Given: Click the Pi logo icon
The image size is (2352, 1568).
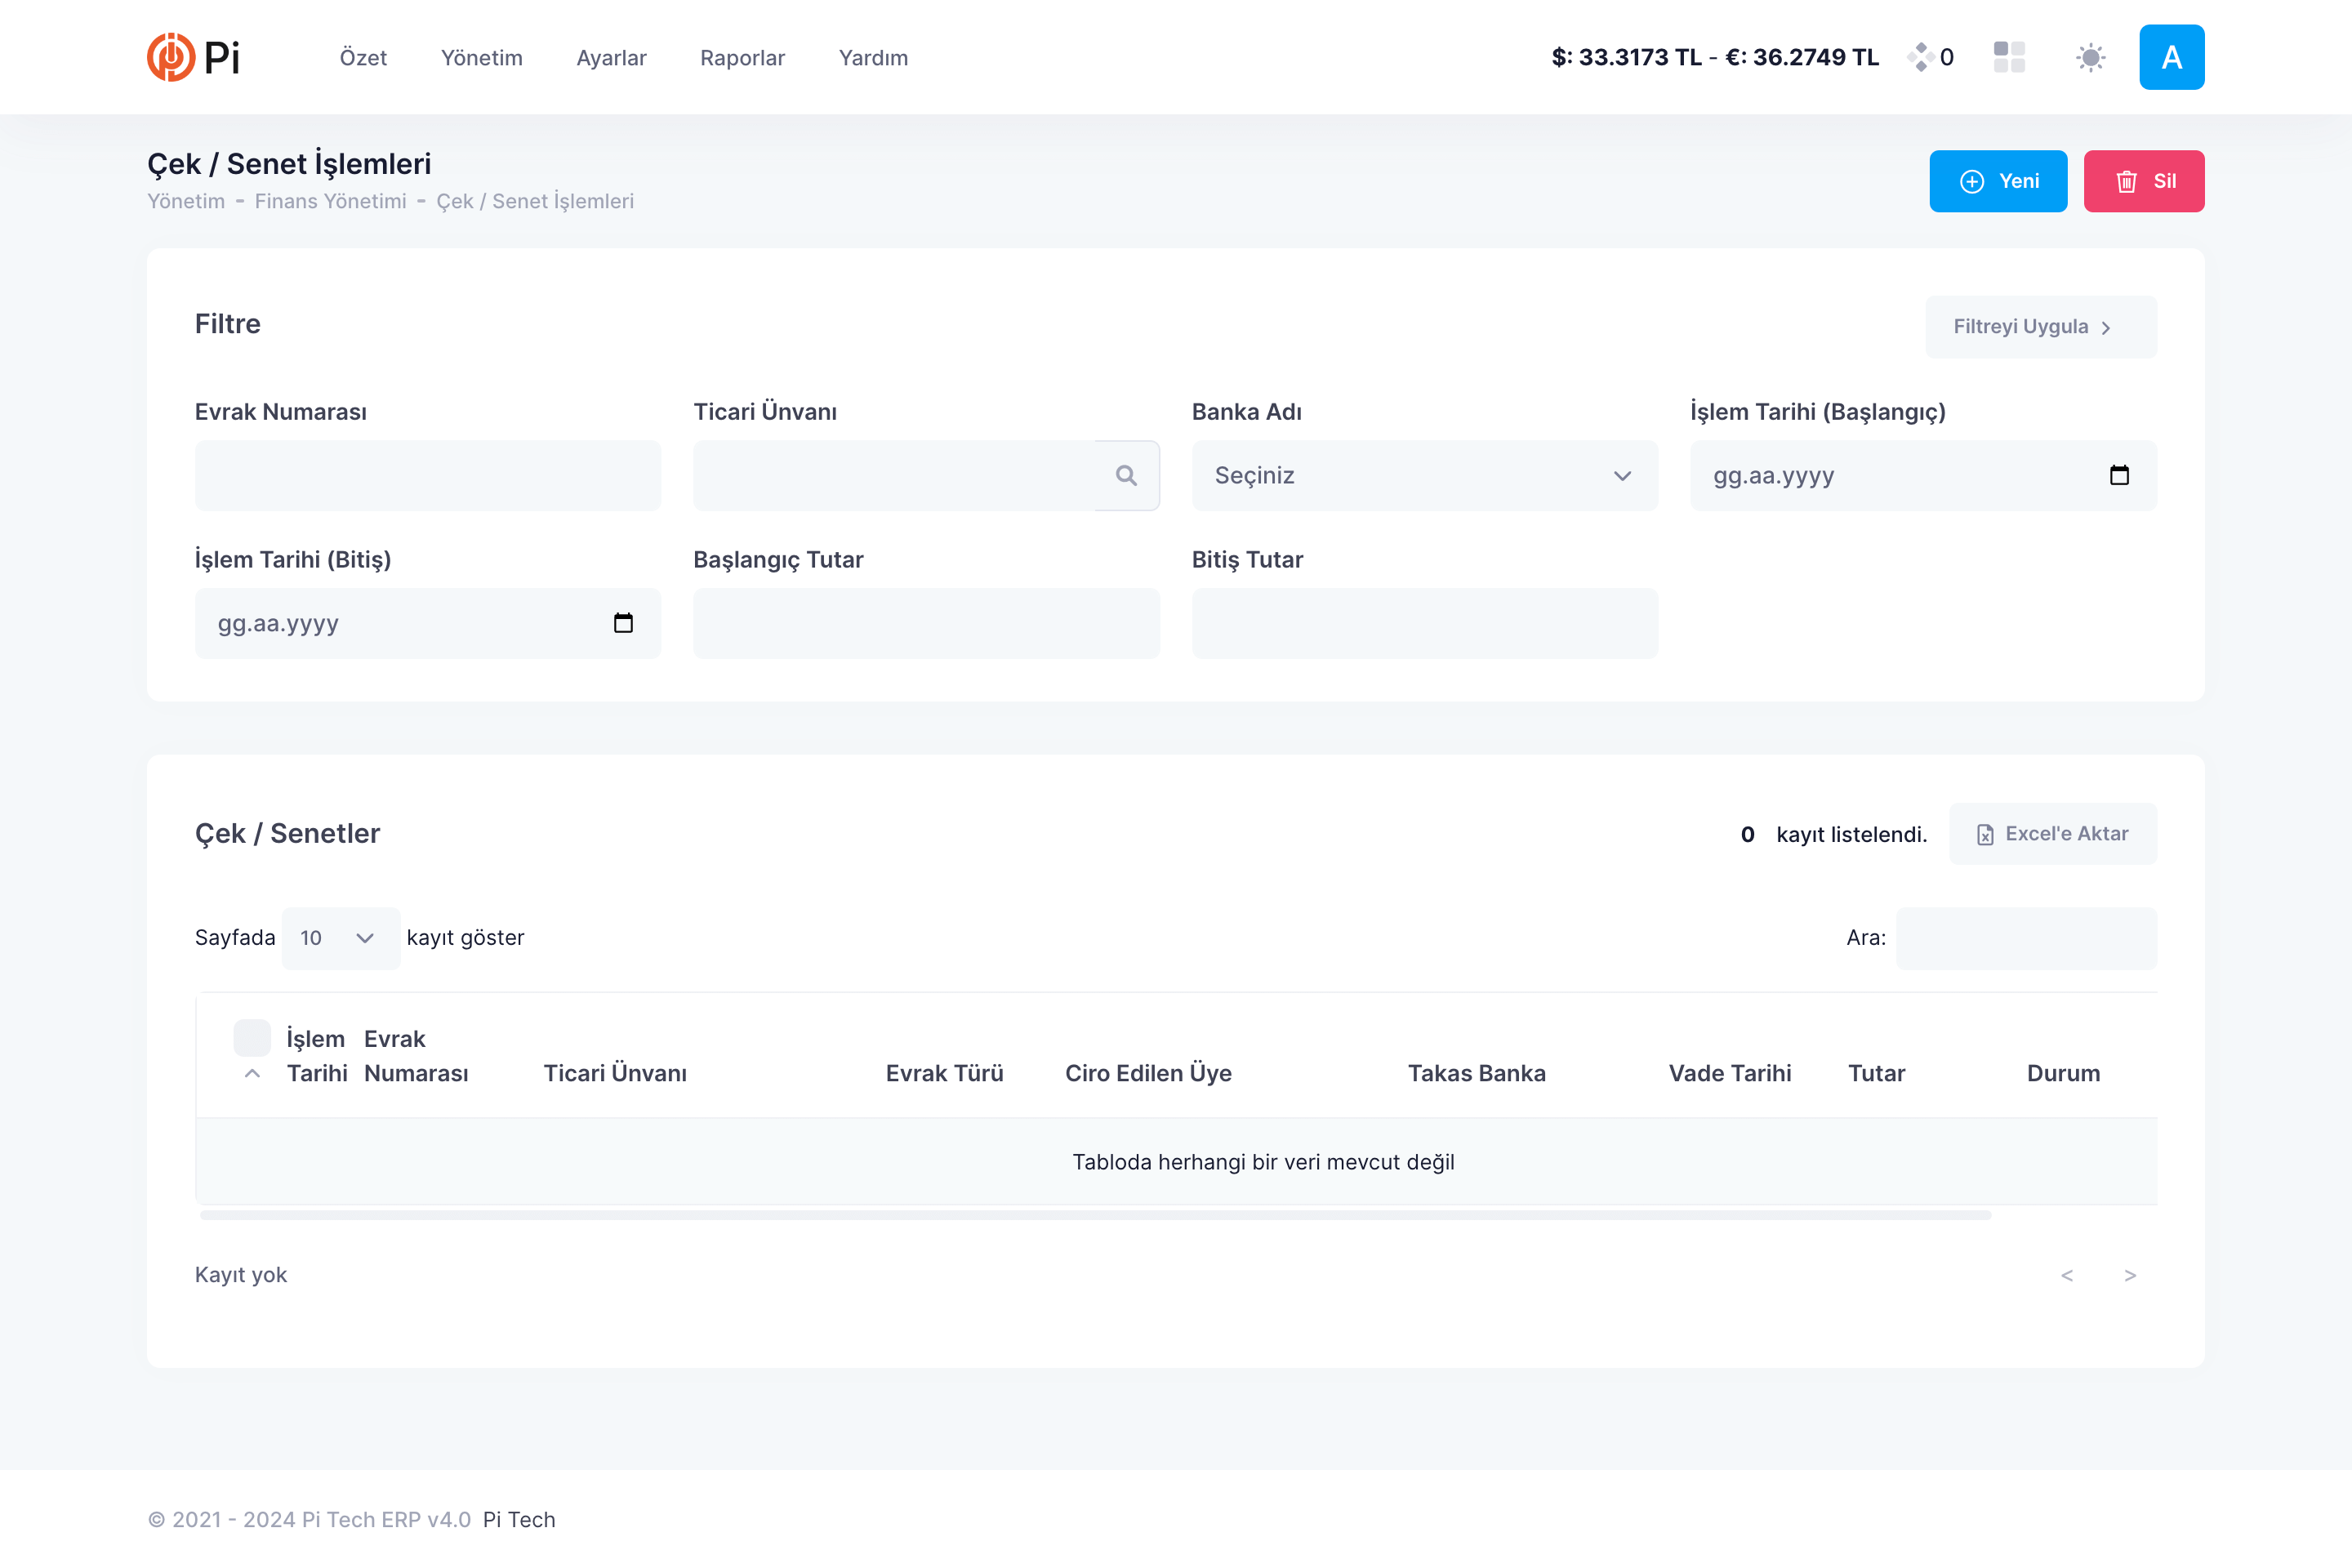Looking at the screenshot, I should tap(171, 57).
